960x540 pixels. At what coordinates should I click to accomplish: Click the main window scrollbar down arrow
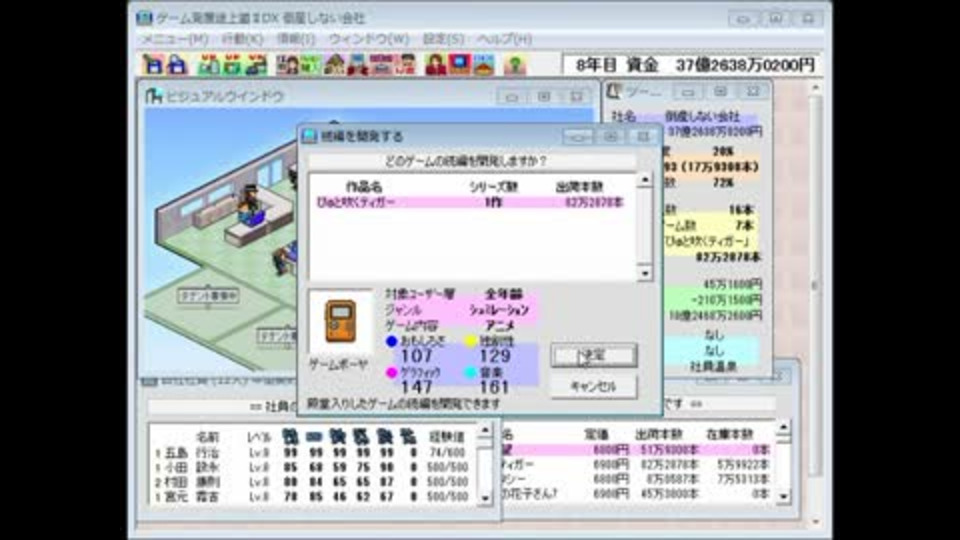[x=815, y=522]
